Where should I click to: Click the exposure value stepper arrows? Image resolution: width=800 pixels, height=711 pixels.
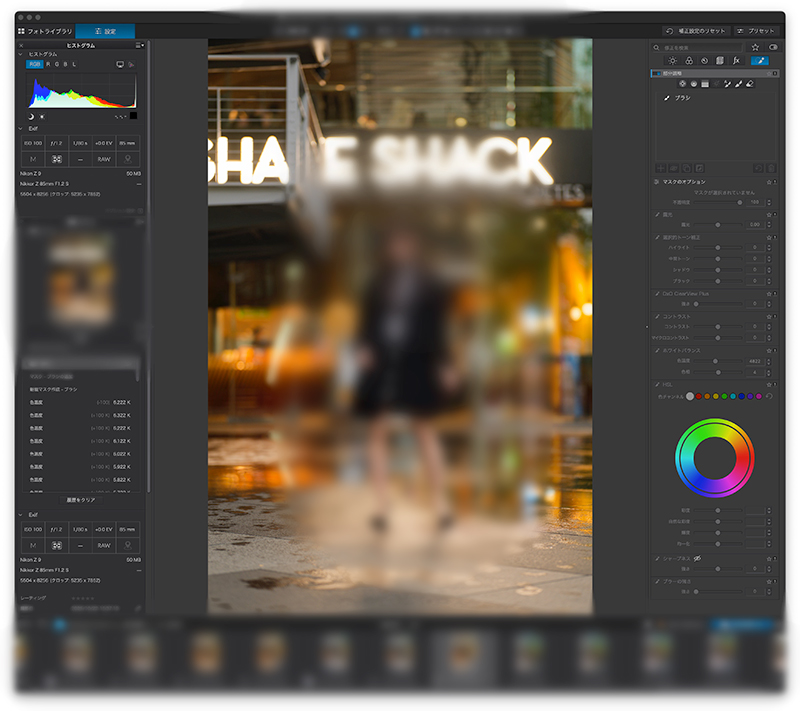pos(769,224)
